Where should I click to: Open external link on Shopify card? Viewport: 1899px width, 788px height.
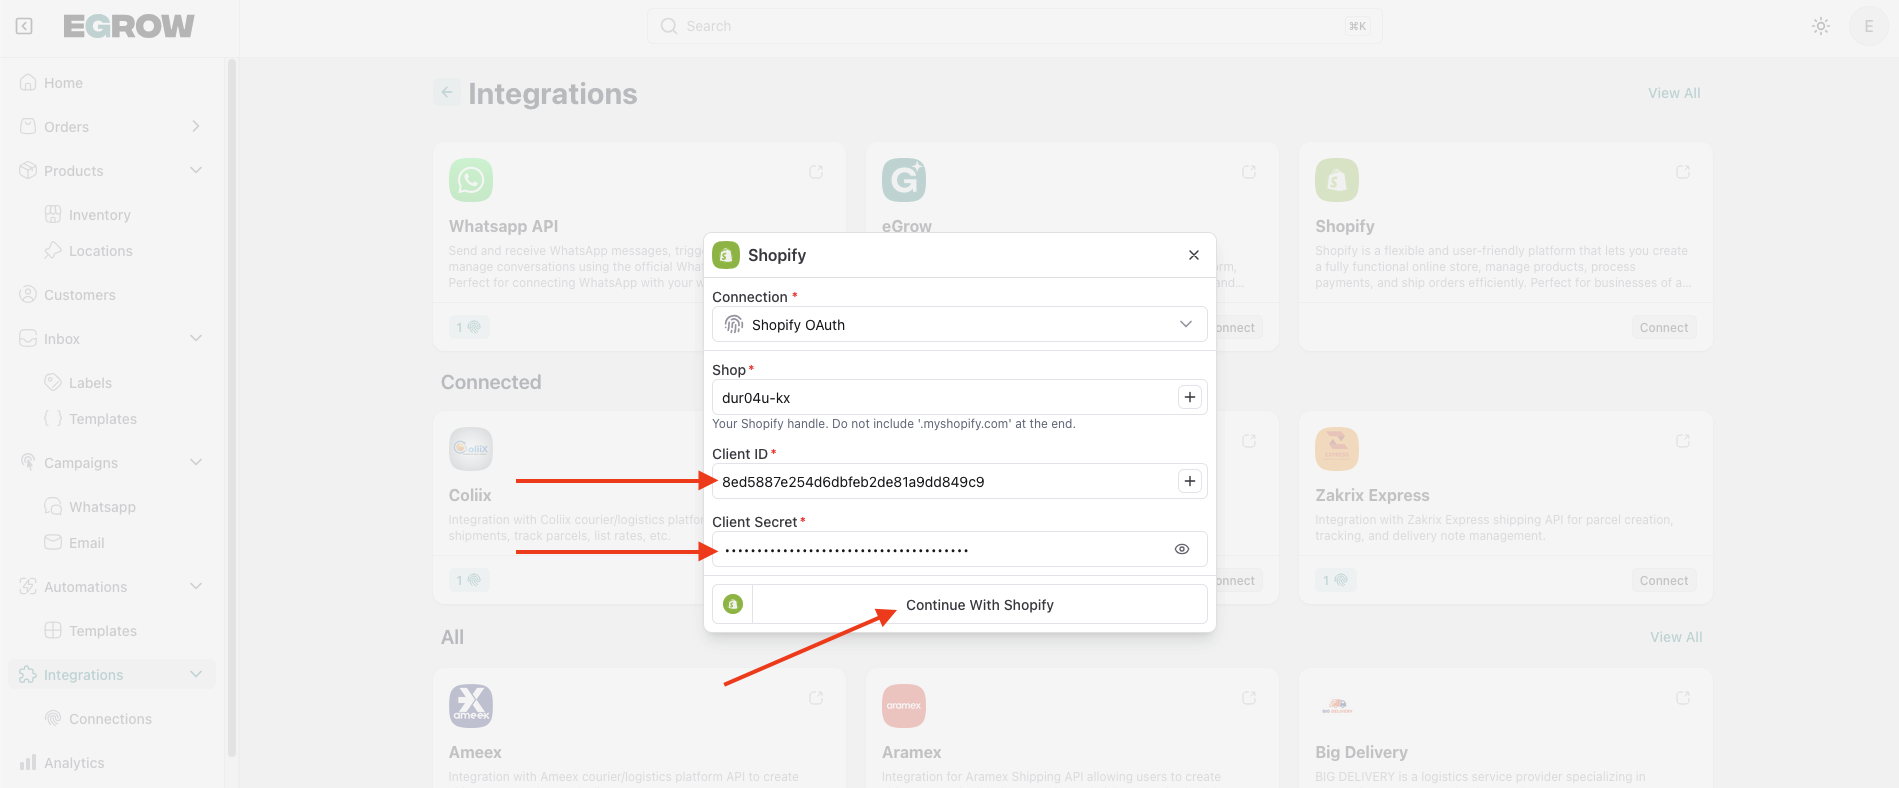[x=1683, y=172]
